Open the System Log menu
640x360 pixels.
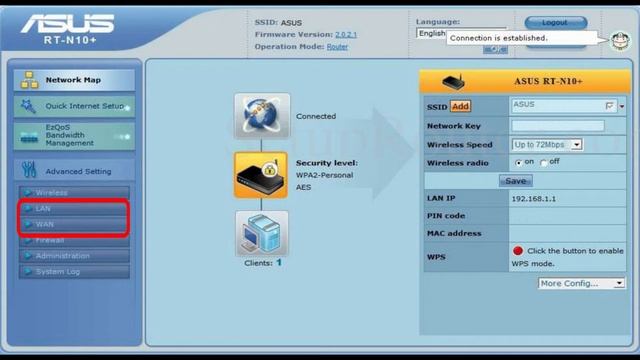pos(74,272)
